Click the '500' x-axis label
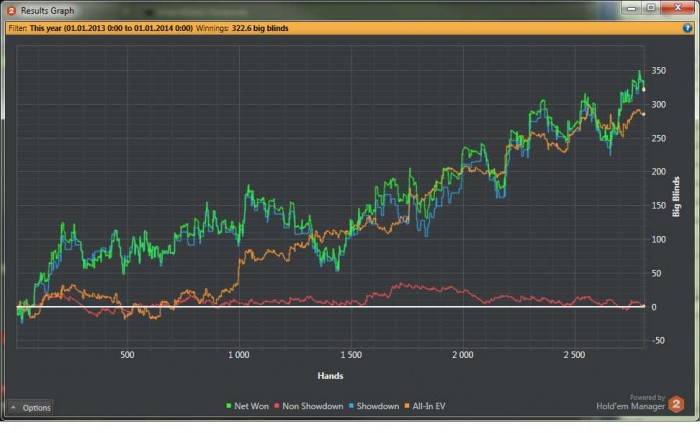 point(127,355)
